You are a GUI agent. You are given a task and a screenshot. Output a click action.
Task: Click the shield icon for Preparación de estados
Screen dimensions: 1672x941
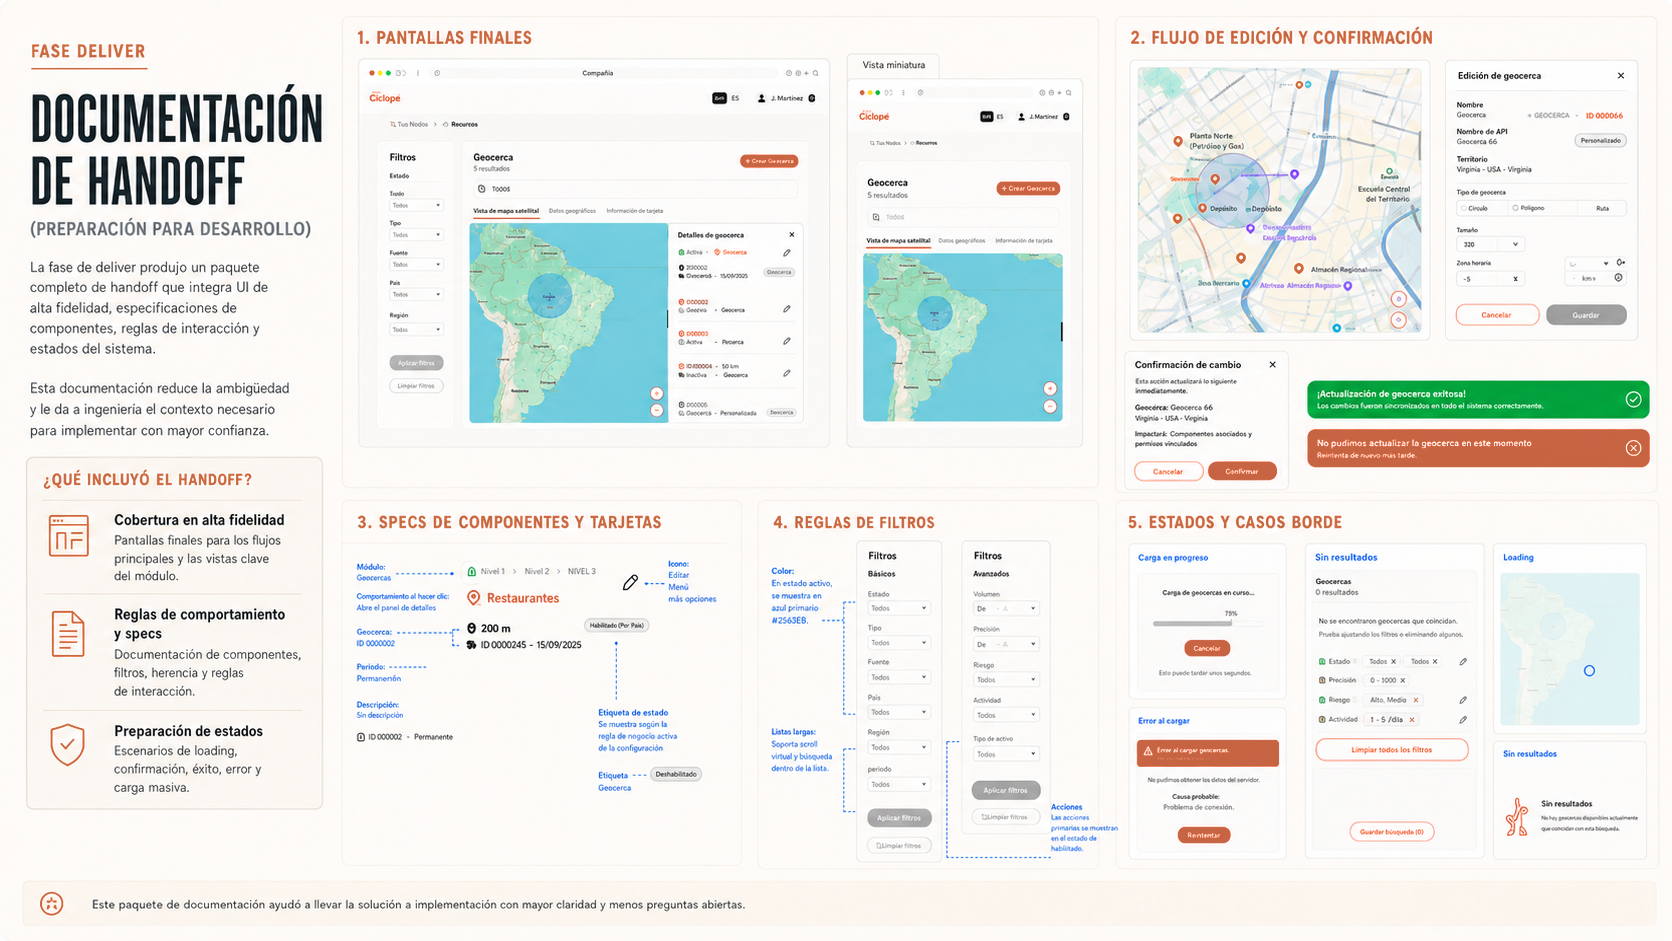[x=68, y=745]
